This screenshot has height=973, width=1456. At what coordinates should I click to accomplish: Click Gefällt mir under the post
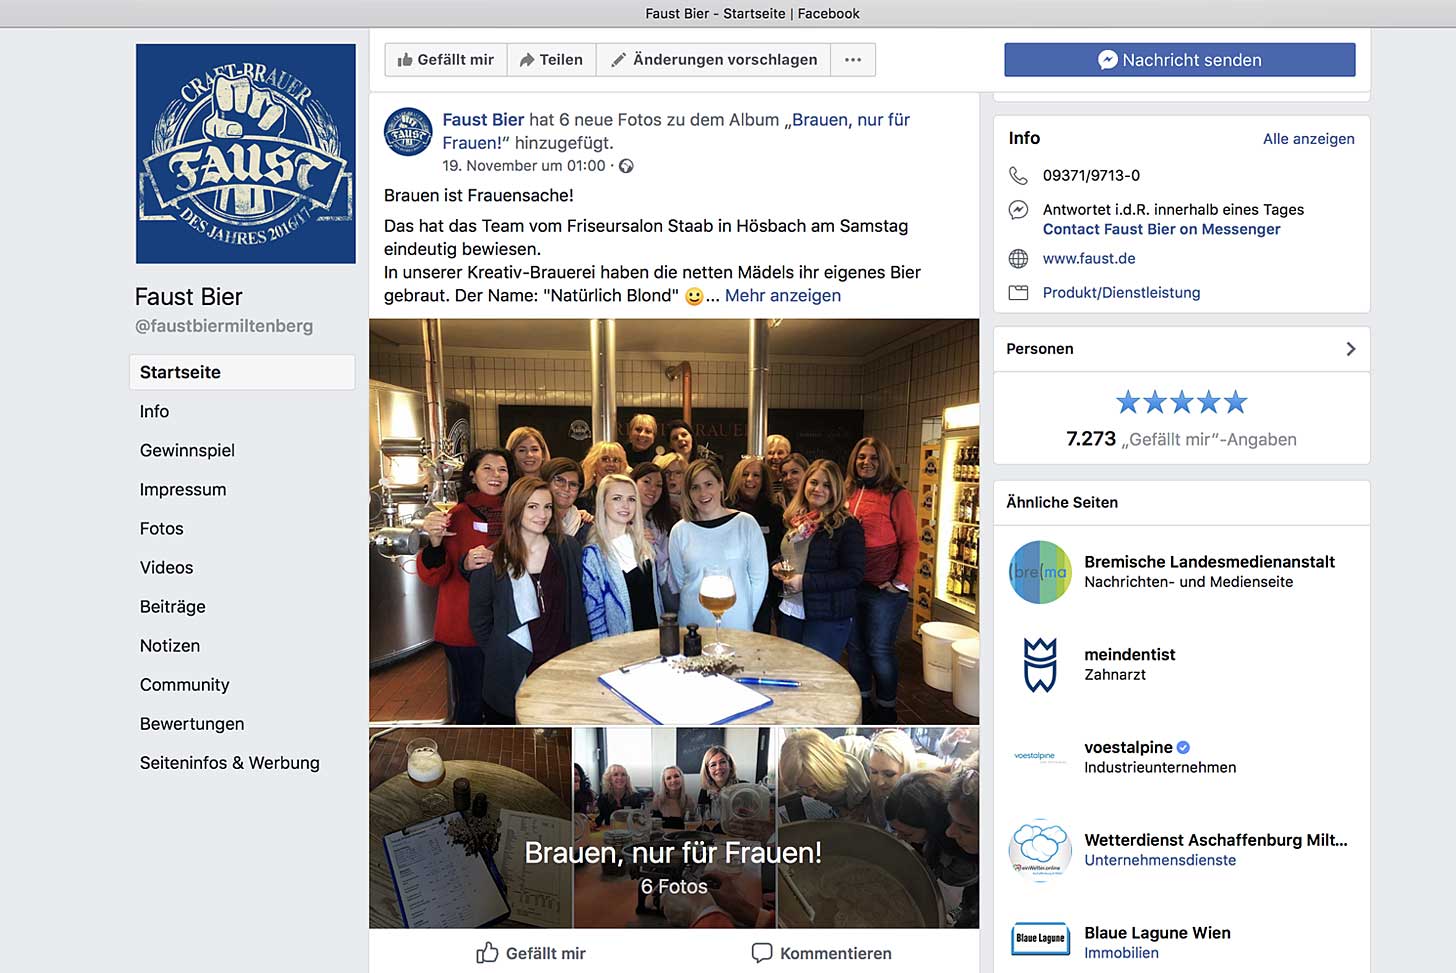pyautogui.click(x=531, y=953)
